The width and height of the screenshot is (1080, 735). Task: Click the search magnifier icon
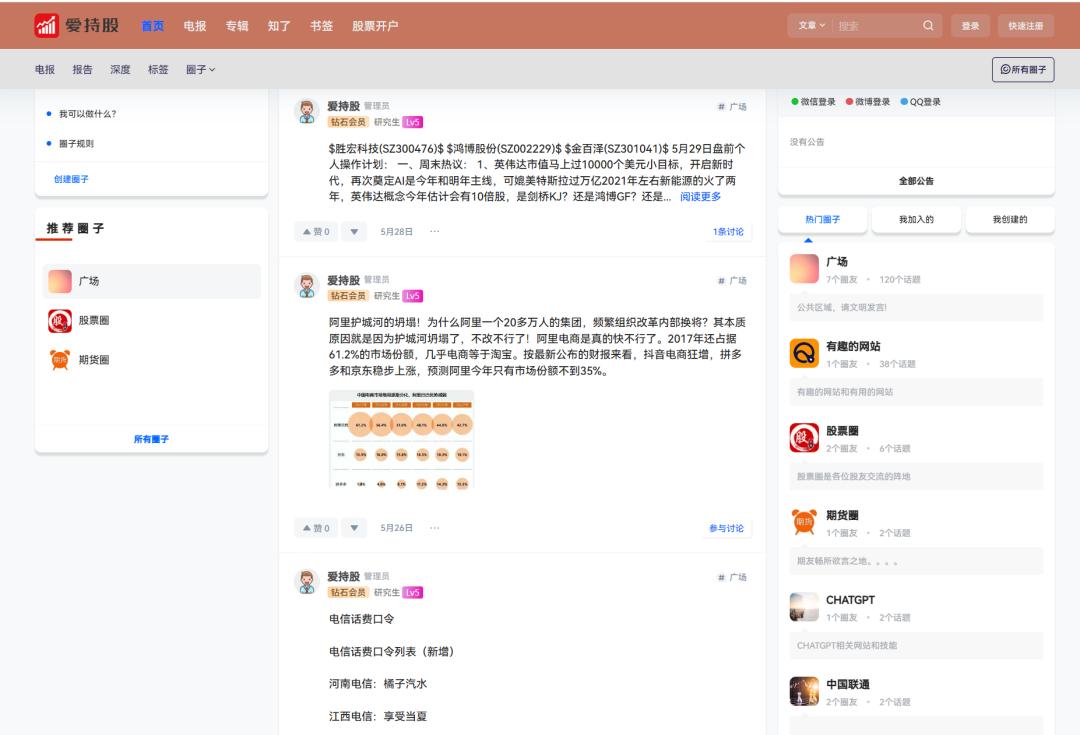tap(928, 25)
